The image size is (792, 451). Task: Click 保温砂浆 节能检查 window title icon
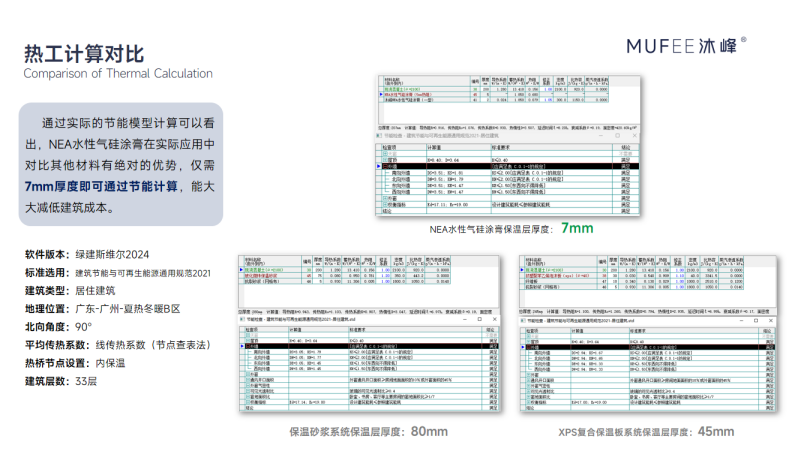(x=242, y=319)
